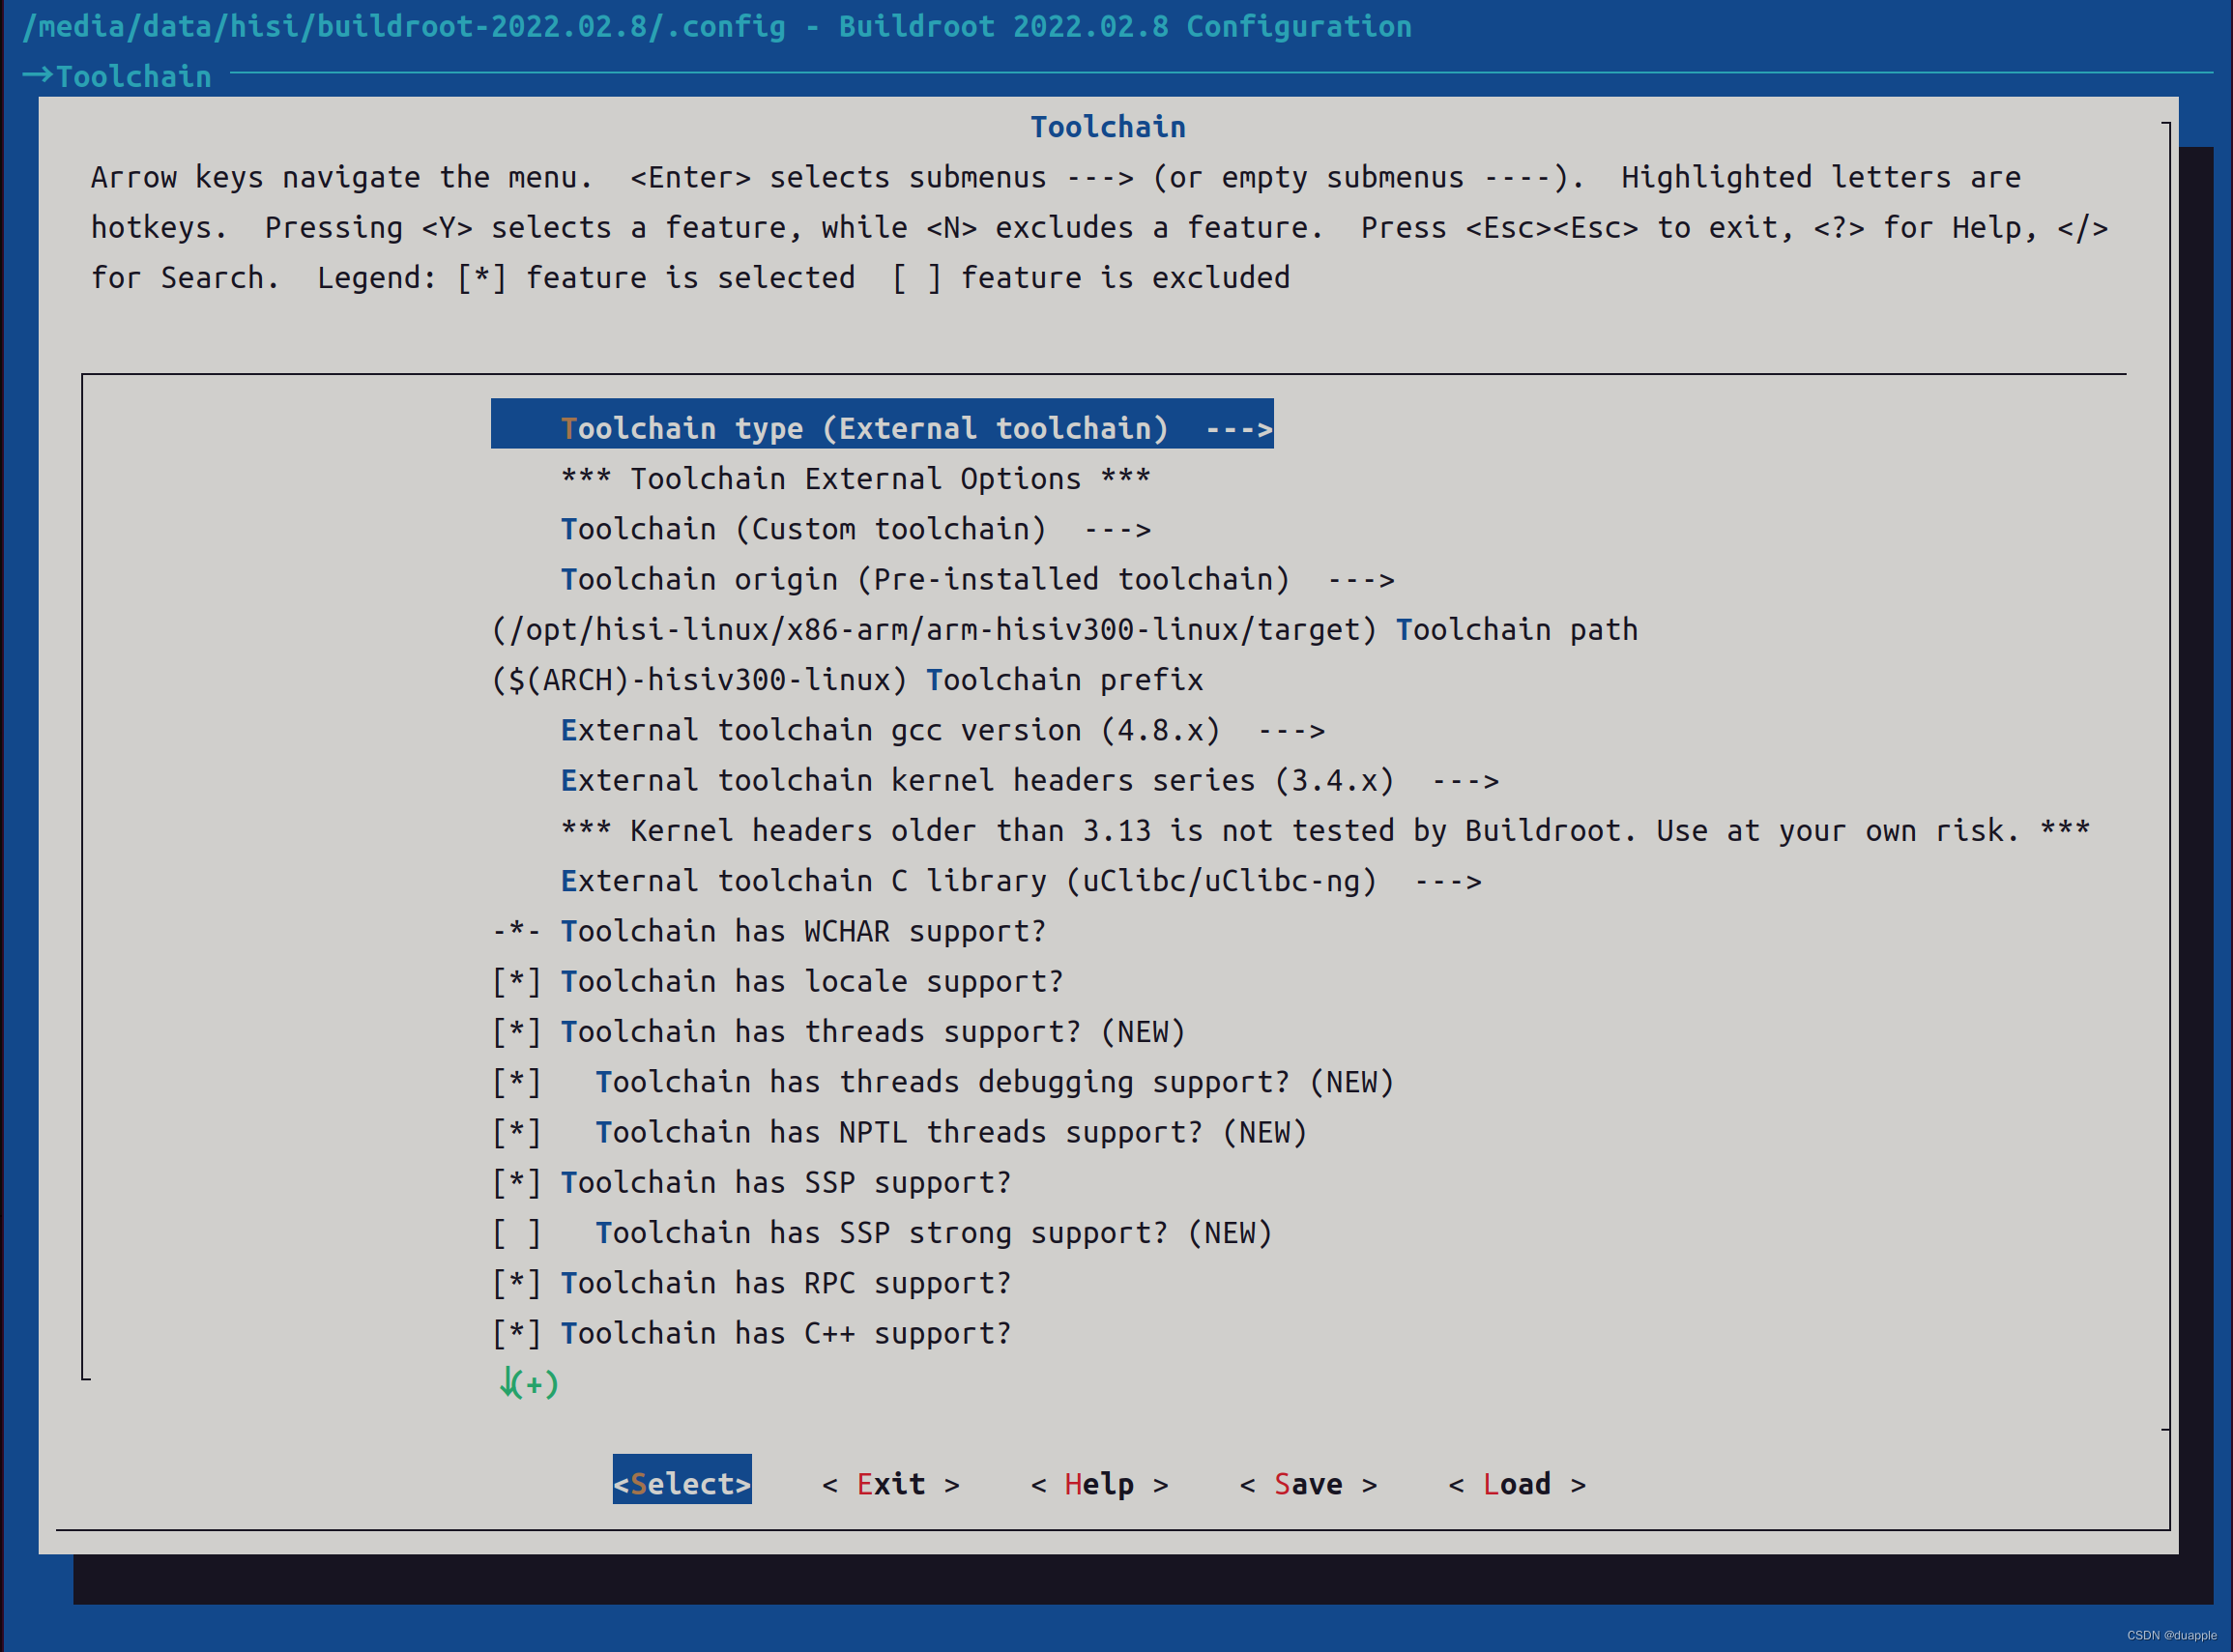Toggle Toolchain has RPC support

tap(751, 1283)
